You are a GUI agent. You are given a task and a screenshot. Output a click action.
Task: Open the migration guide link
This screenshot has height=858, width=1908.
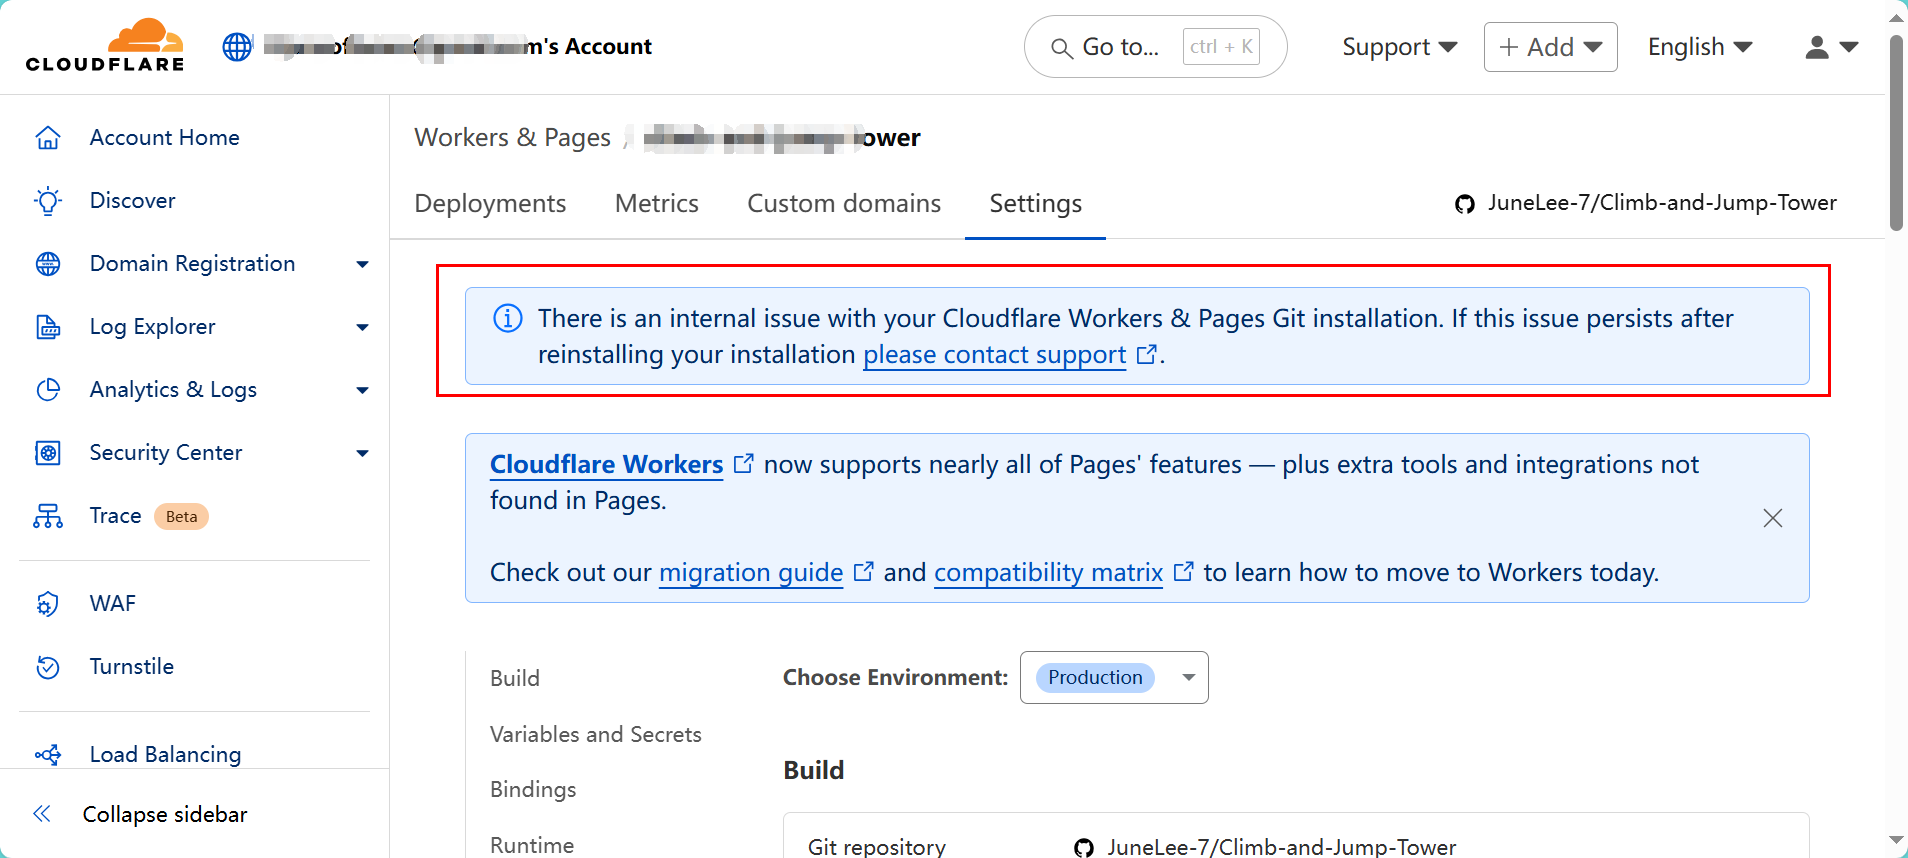[751, 573]
